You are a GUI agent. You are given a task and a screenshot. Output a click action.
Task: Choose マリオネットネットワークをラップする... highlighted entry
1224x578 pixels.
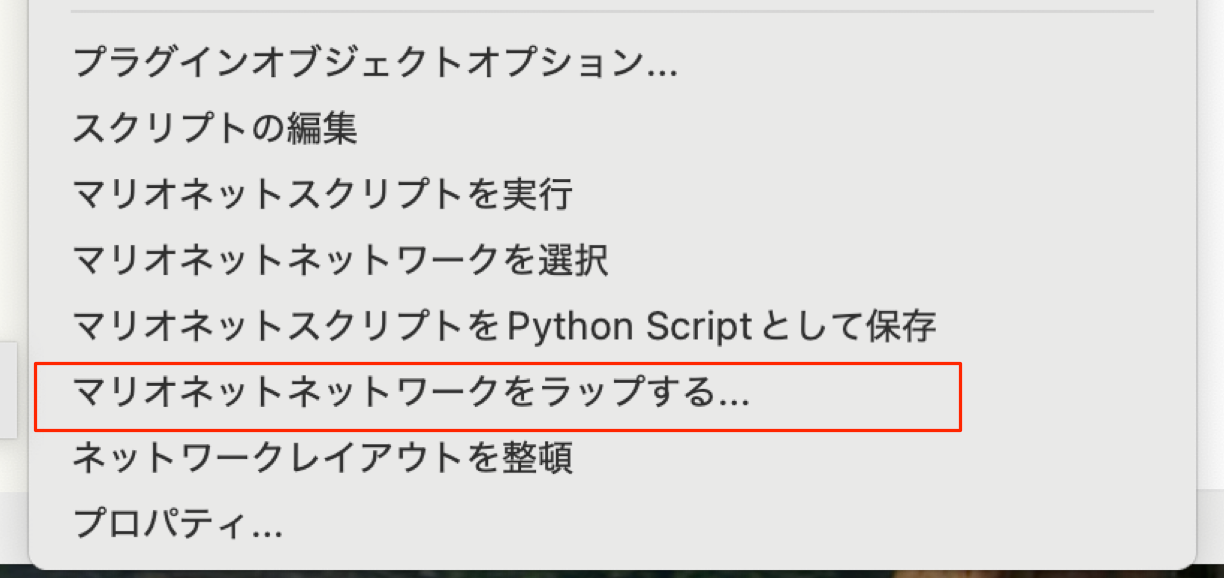pos(411,394)
